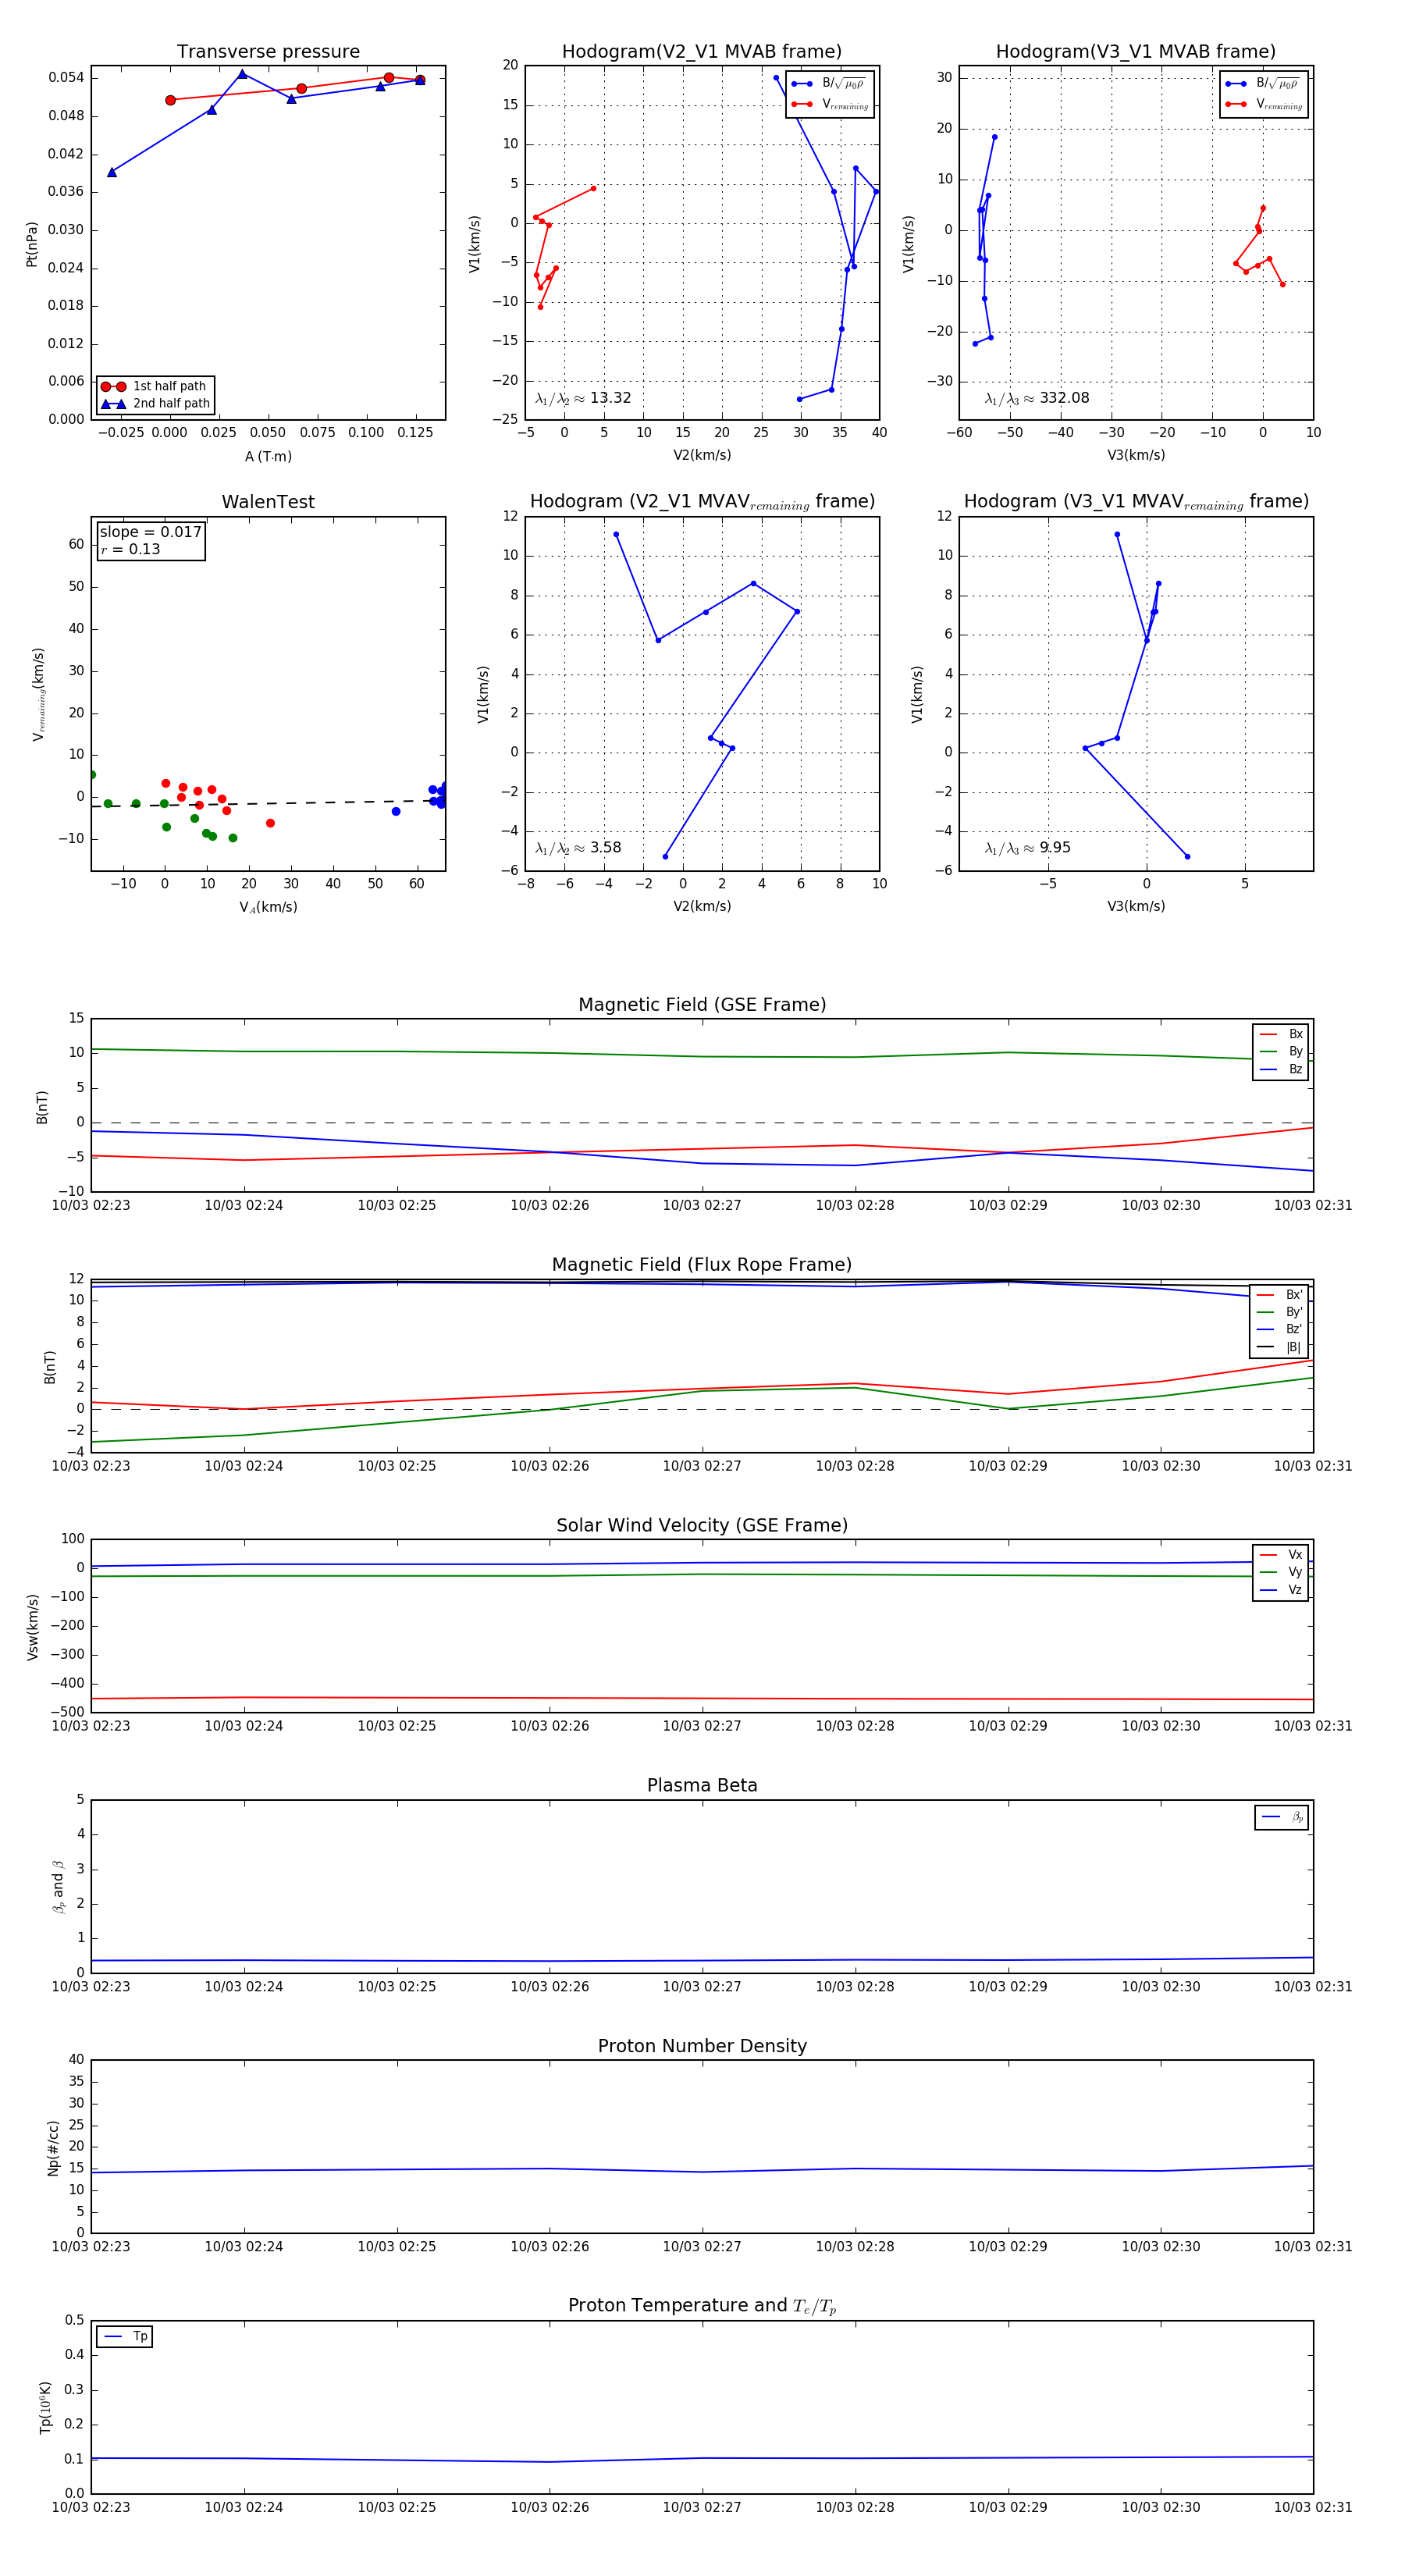The image size is (1405, 2576).
Task: Click the 'Np(#/cc)' y-axis label
Action: point(53,2148)
